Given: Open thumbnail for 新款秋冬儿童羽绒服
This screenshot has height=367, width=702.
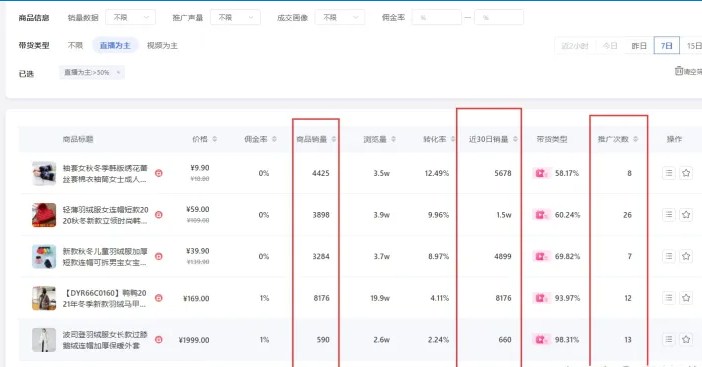Looking at the screenshot, I should pyautogui.click(x=44, y=256).
